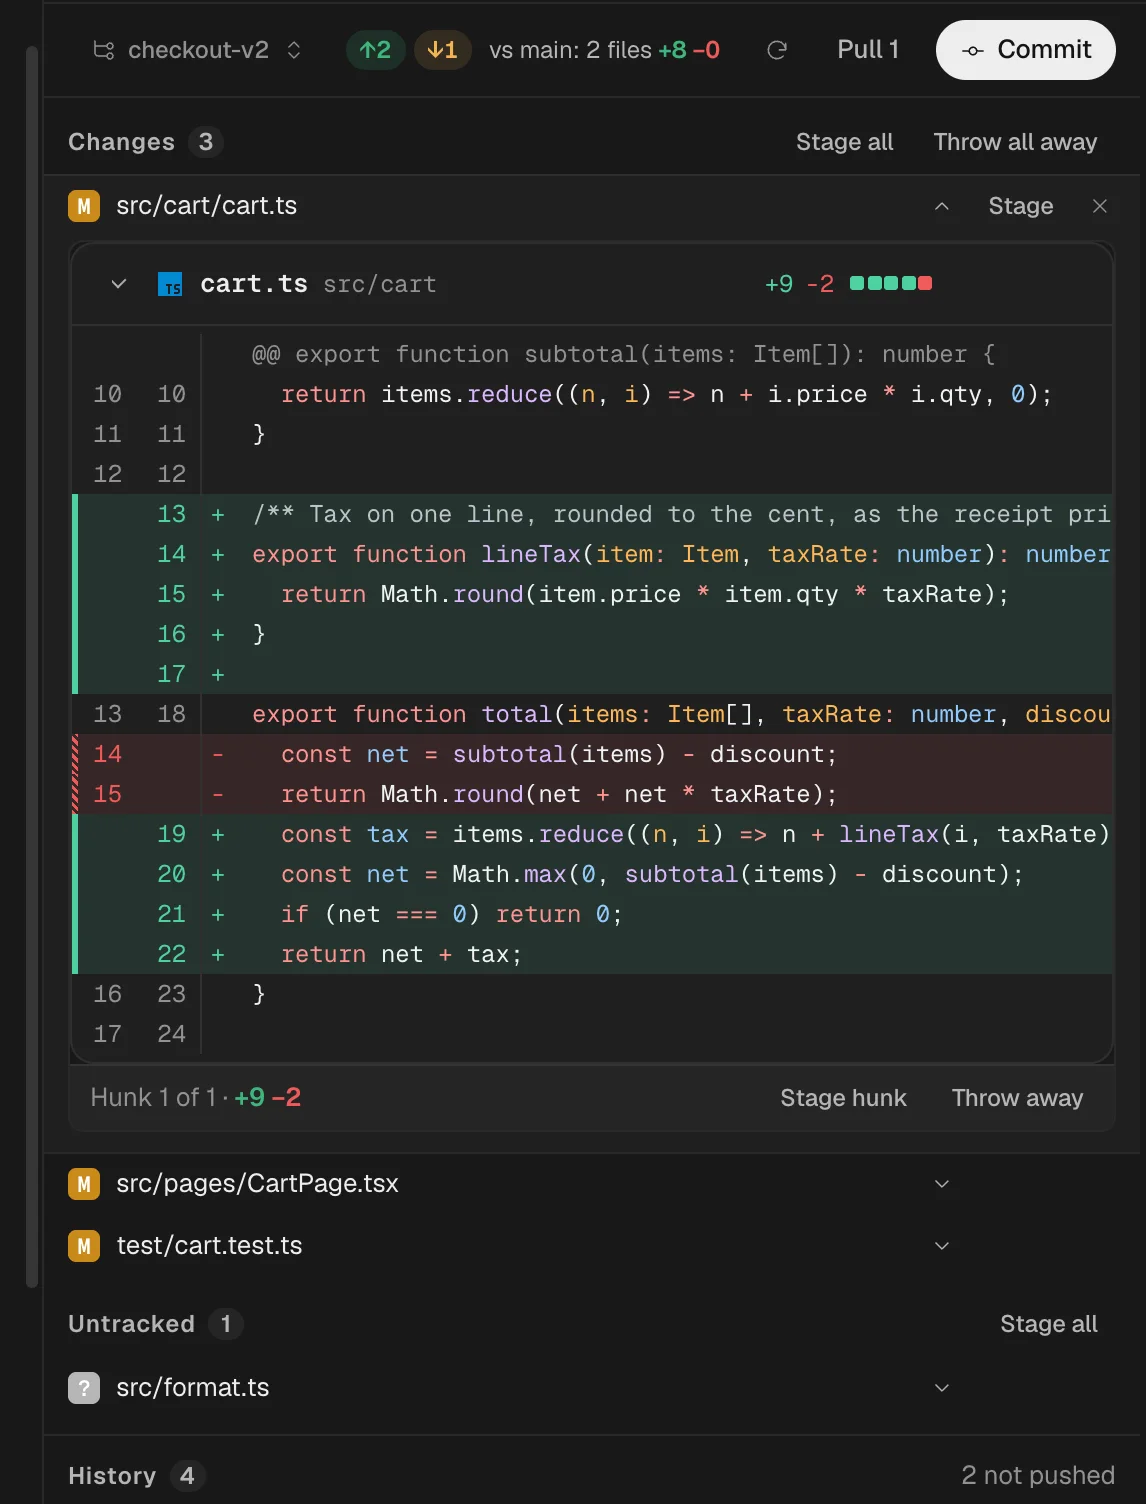
Task: Select the src/format.ts file
Action: [x=193, y=1388]
